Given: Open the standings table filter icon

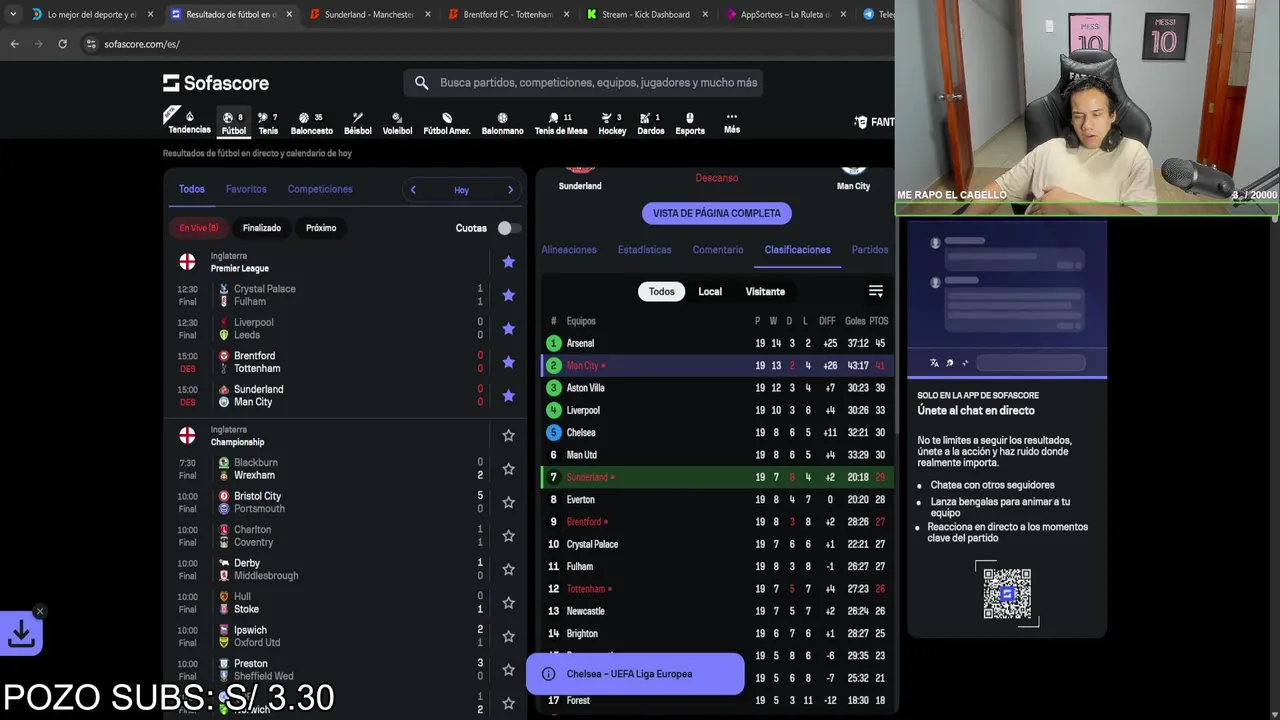Looking at the screenshot, I should [875, 291].
